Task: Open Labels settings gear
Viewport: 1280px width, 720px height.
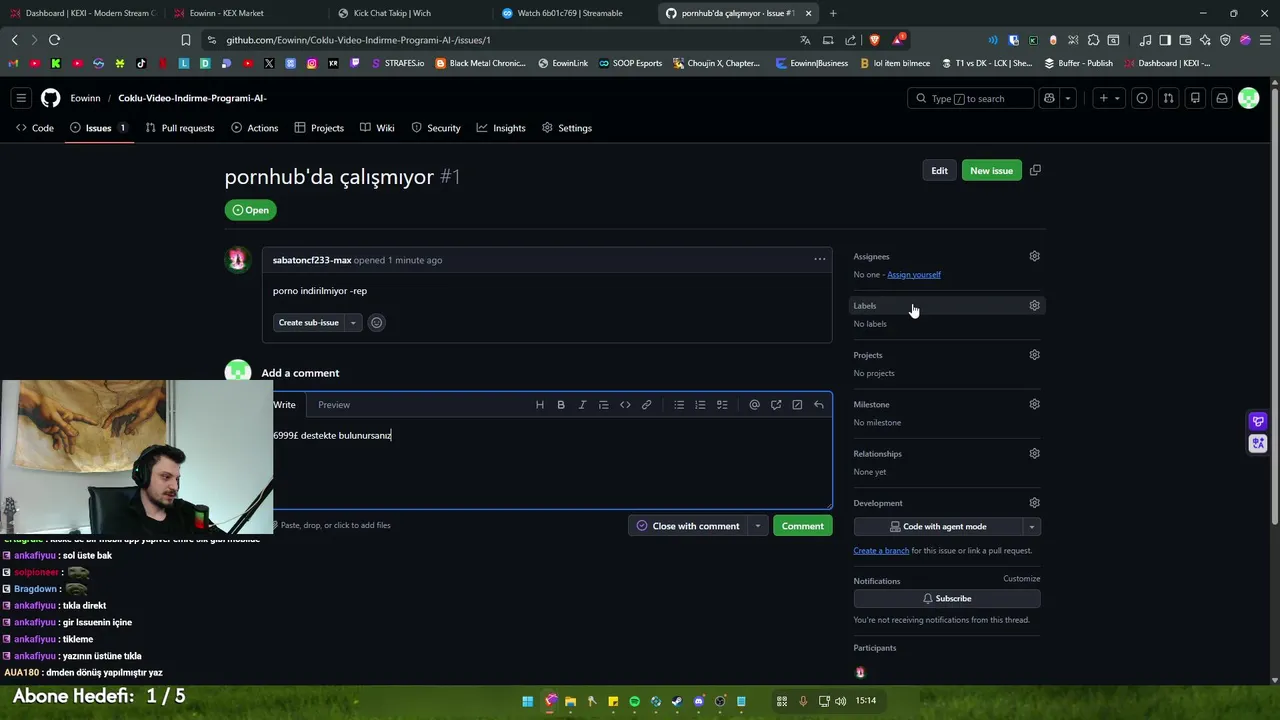Action: (x=1034, y=305)
